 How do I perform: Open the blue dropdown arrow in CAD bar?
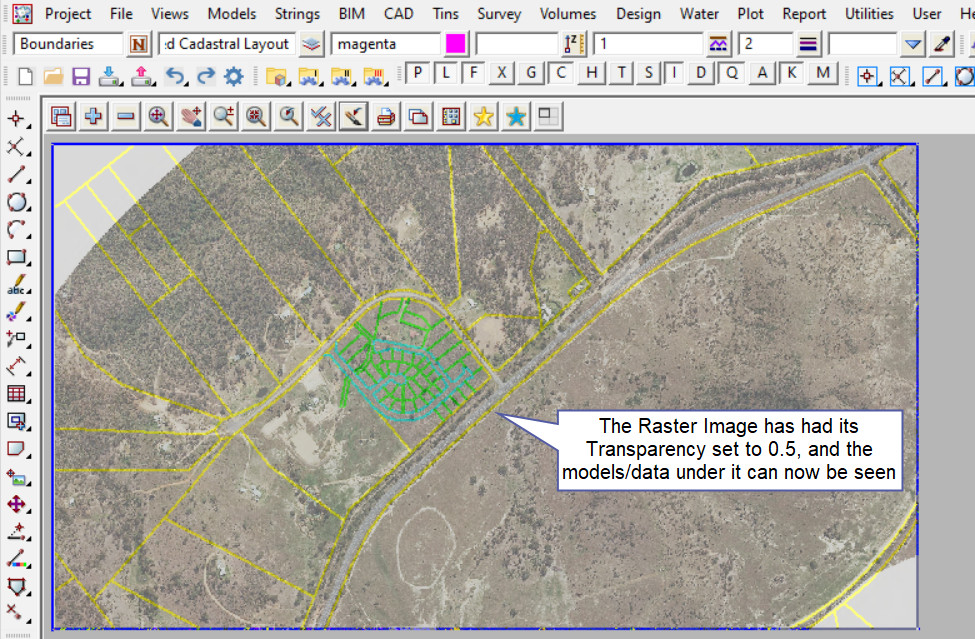click(x=912, y=44)
